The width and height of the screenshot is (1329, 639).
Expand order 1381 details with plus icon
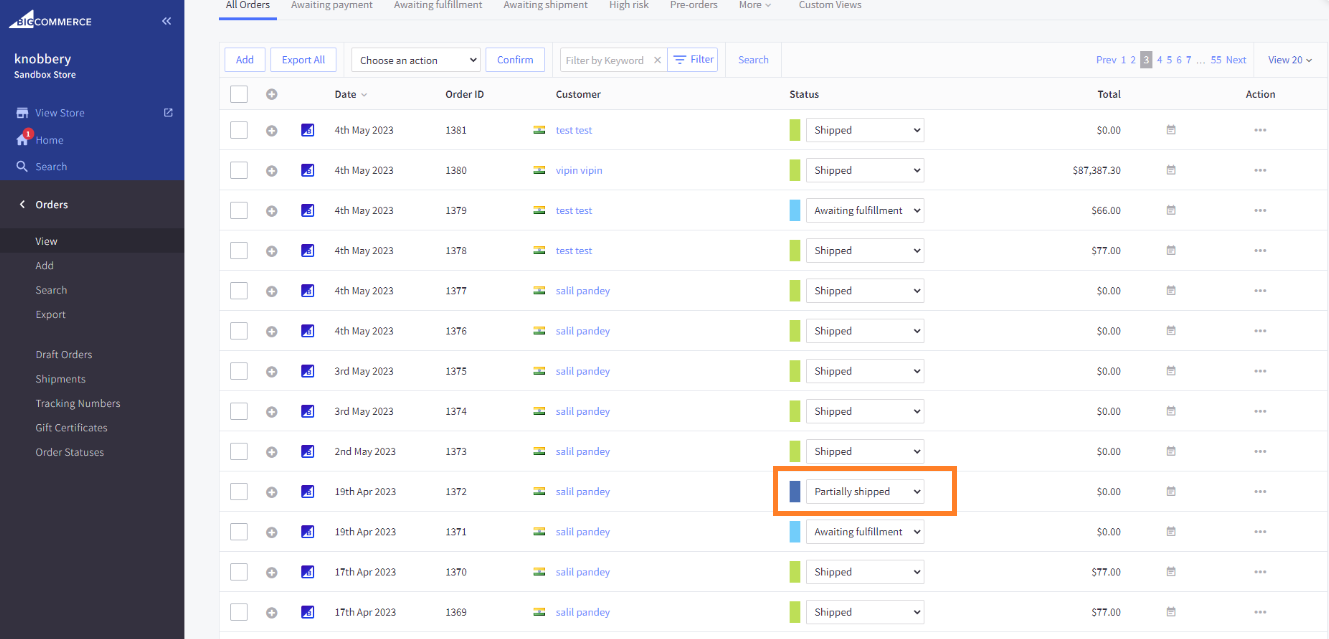pos(271,130)
